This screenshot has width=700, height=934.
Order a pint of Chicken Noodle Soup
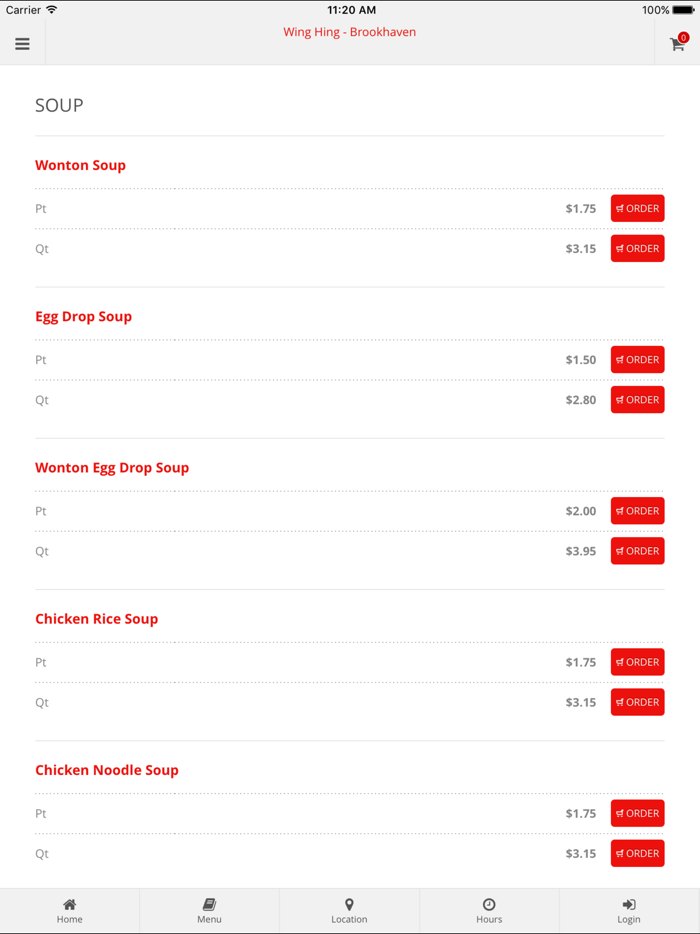click(x=637, y=813)
